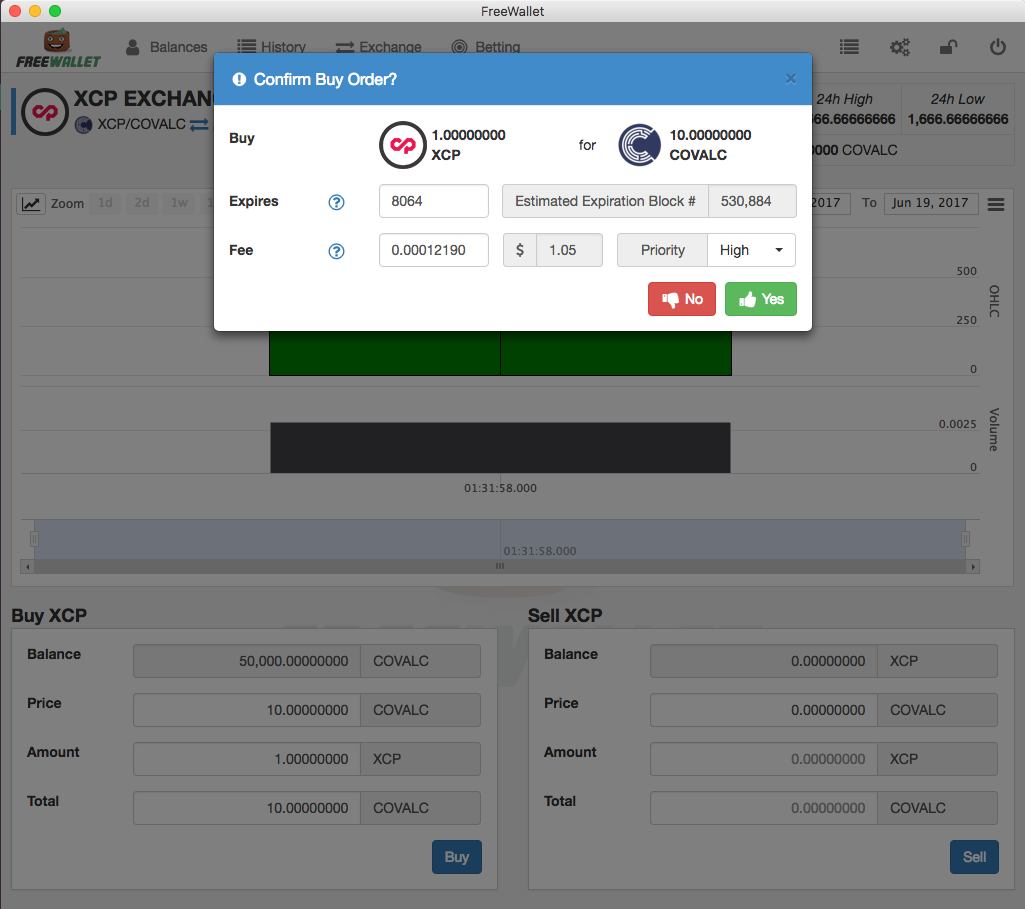Open the History tab
1025x909 pixels.
coord(271,47)
